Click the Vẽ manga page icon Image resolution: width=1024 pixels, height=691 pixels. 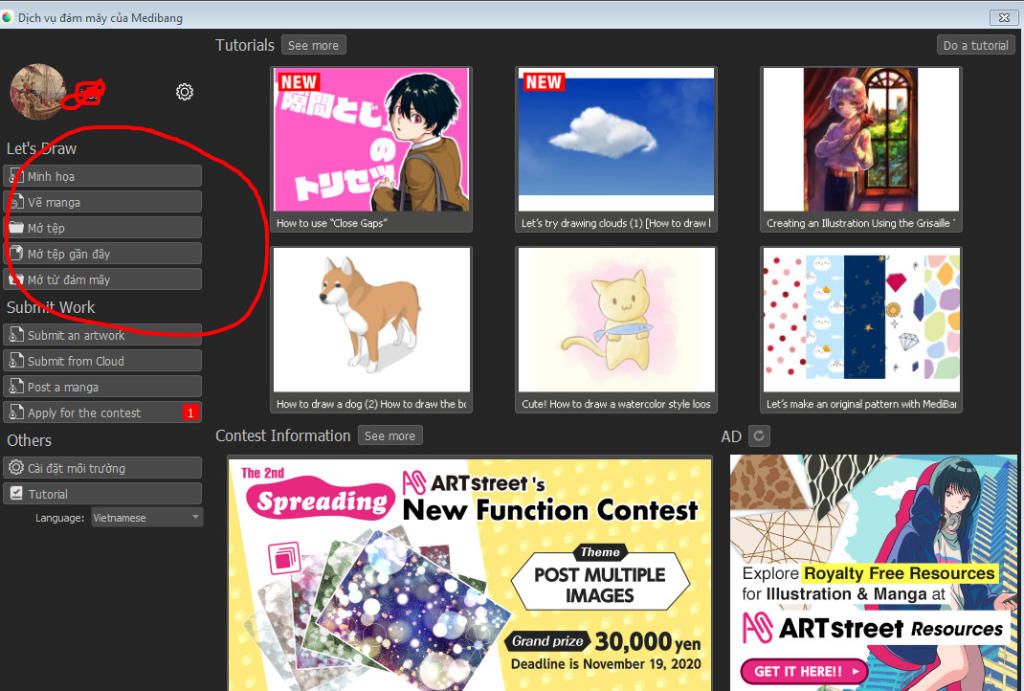click(16, 202)
